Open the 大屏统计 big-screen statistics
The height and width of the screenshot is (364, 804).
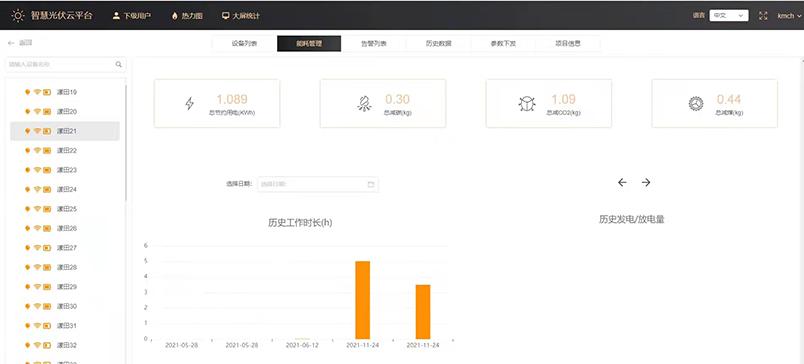(240, 16)
